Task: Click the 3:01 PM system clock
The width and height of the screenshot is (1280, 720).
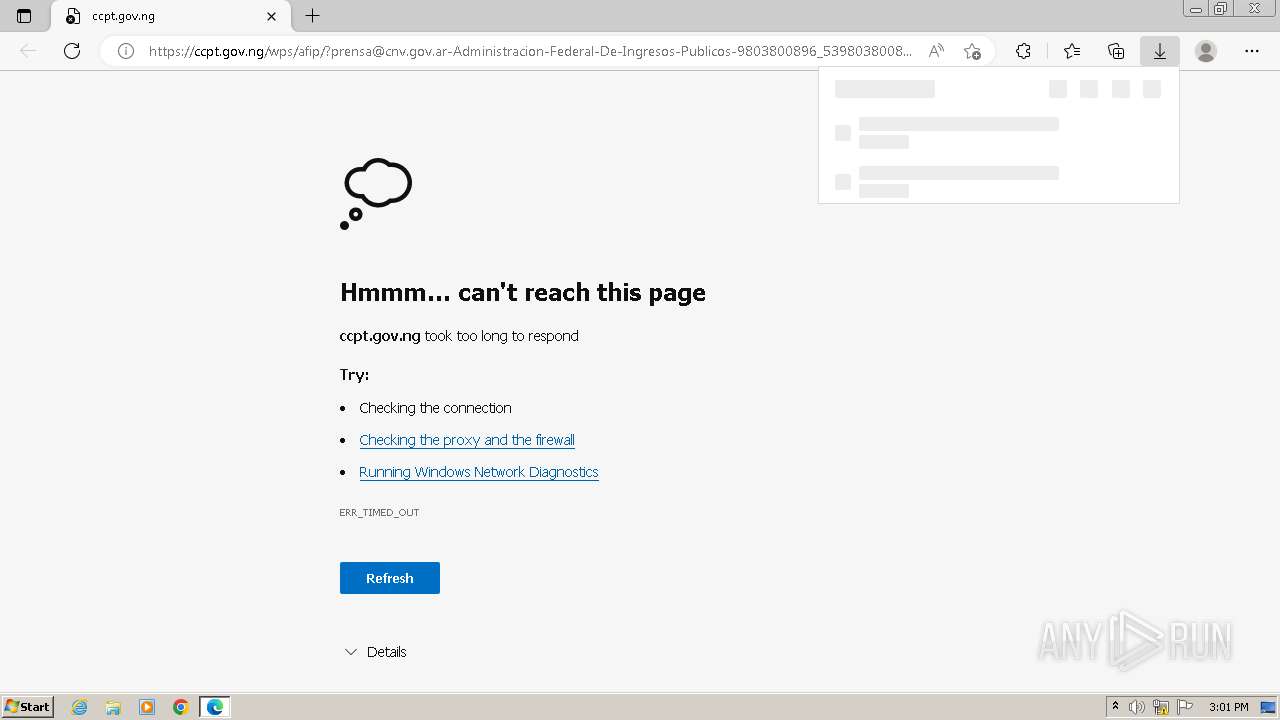Action: (x=1228, y=707)
